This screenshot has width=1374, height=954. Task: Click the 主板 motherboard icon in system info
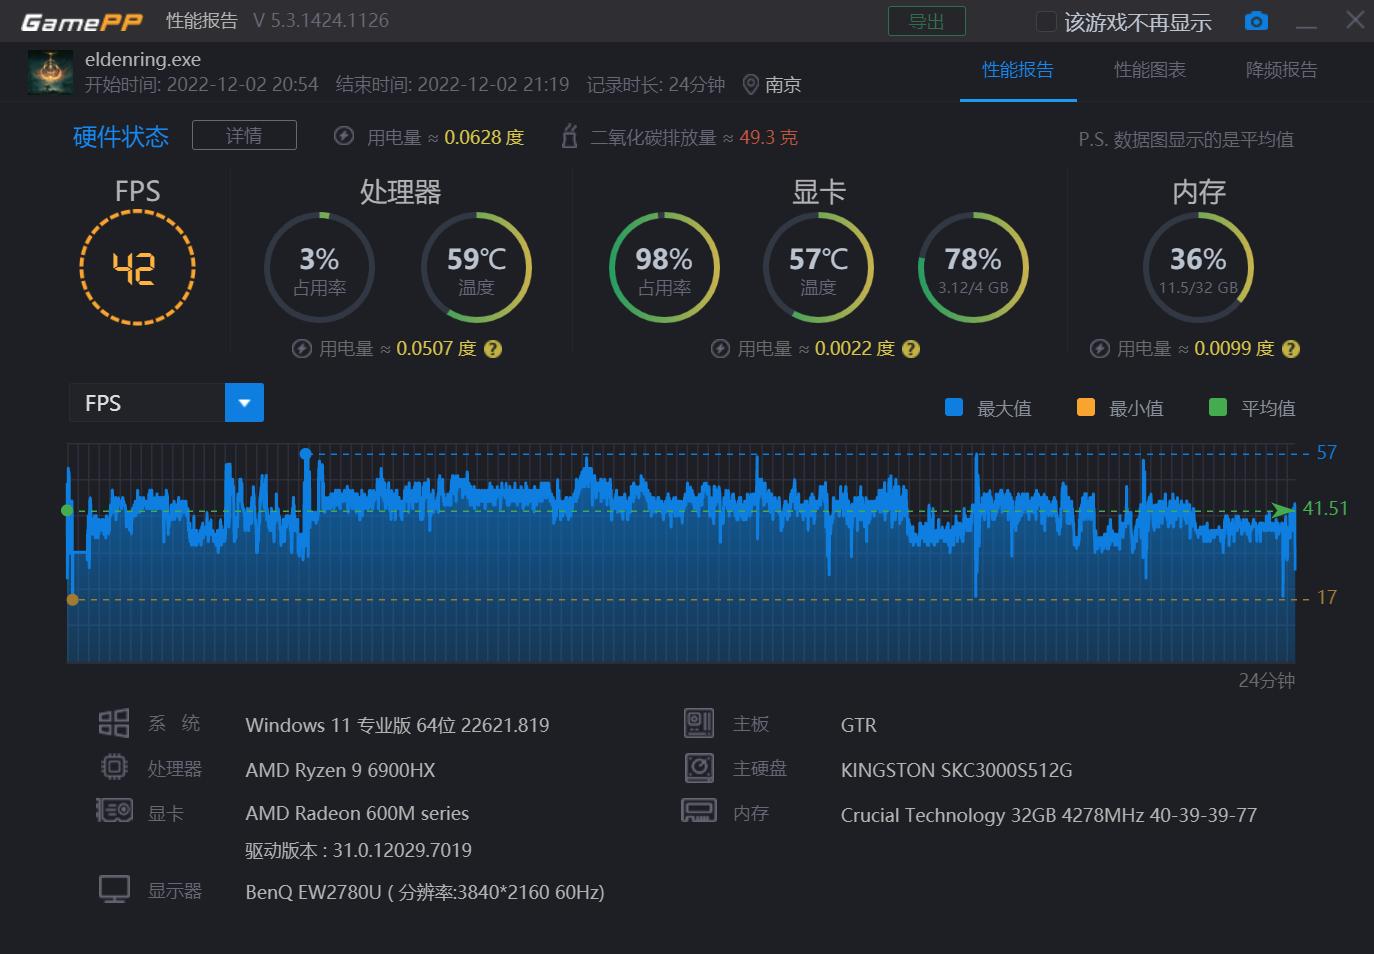[698, 722]
